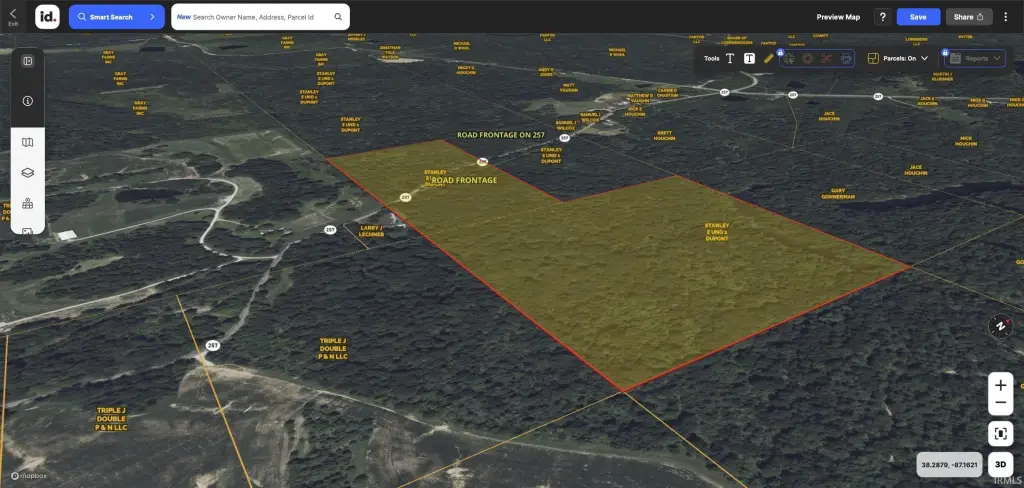This screenshot has height=488, width=1024.
Task: Toggle the Parcels: On layer
Action: click(897, 58)
